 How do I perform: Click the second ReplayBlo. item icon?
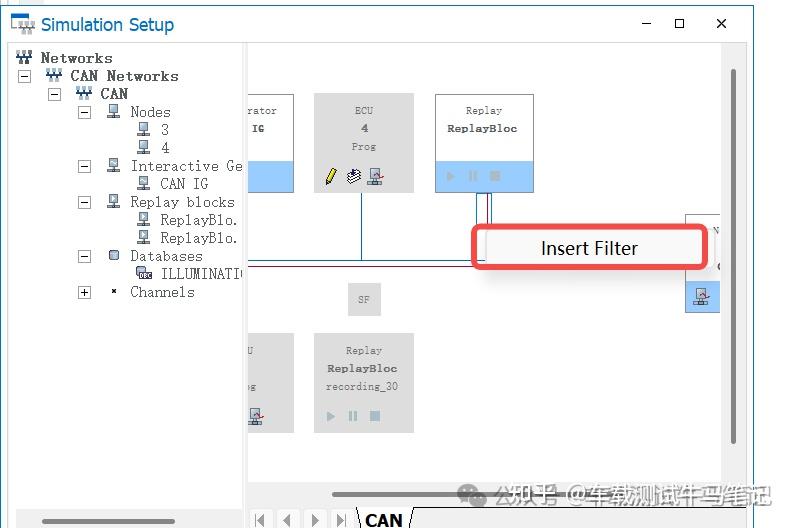pos(143,237)
